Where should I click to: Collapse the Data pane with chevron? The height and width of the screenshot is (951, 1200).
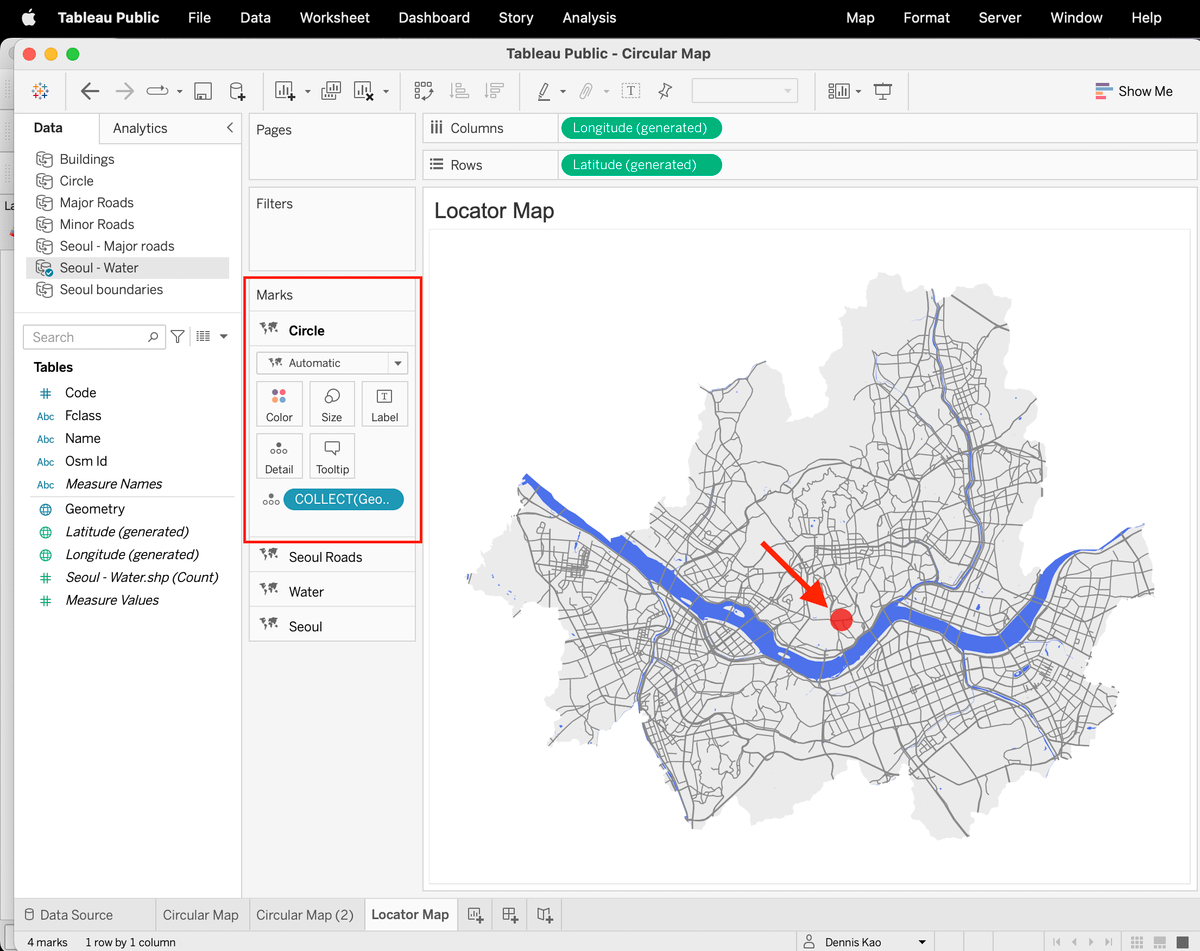click(230, 128)
